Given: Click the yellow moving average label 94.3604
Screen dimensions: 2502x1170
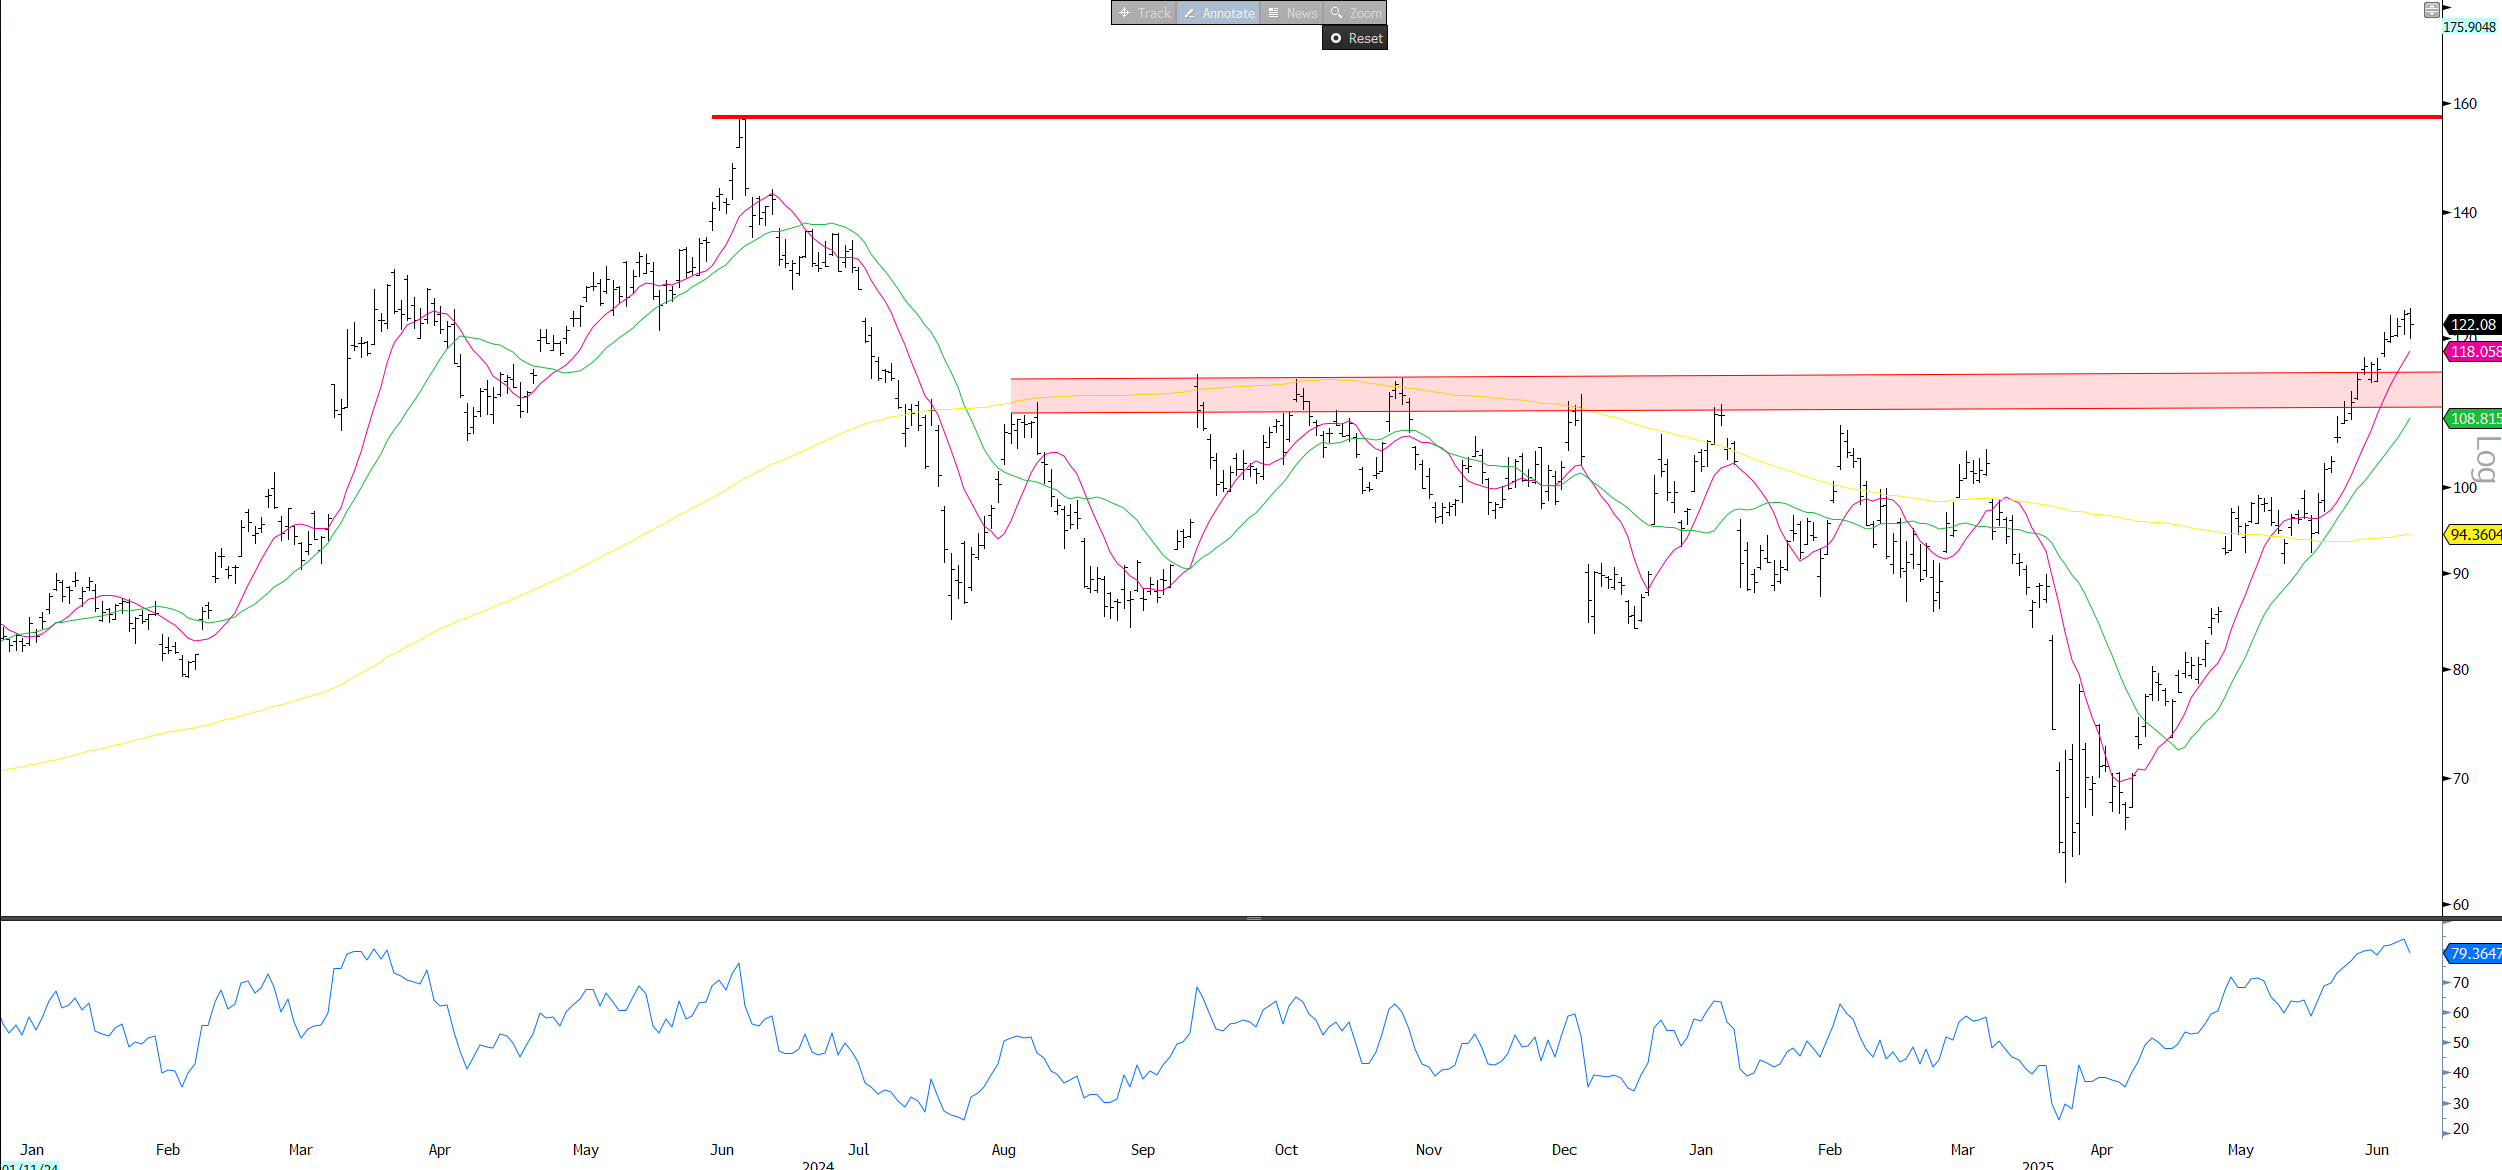Looking at the screenshot, I should click(2474, 535).
